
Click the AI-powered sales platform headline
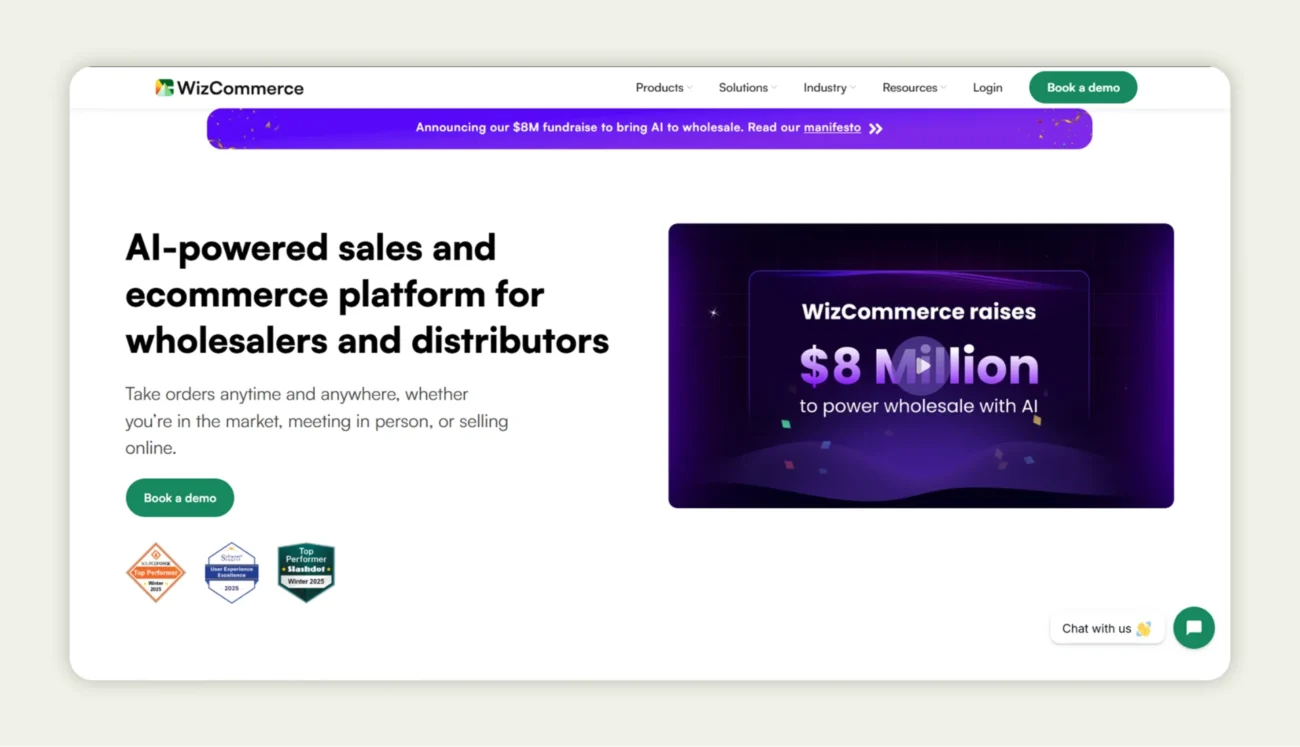(367, 294)
